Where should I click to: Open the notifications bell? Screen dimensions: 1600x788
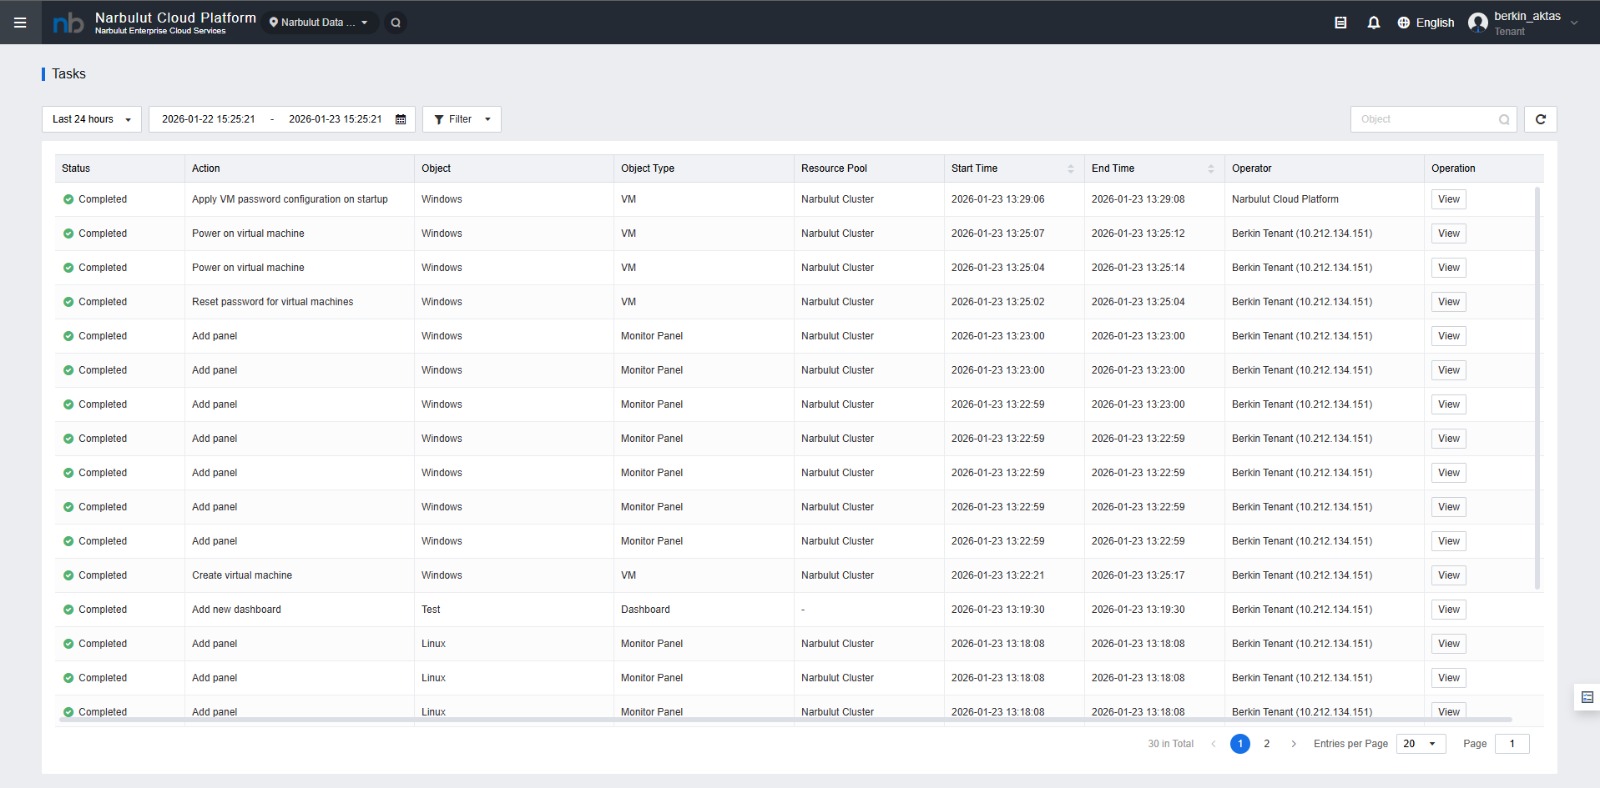tap(1374, 22)
